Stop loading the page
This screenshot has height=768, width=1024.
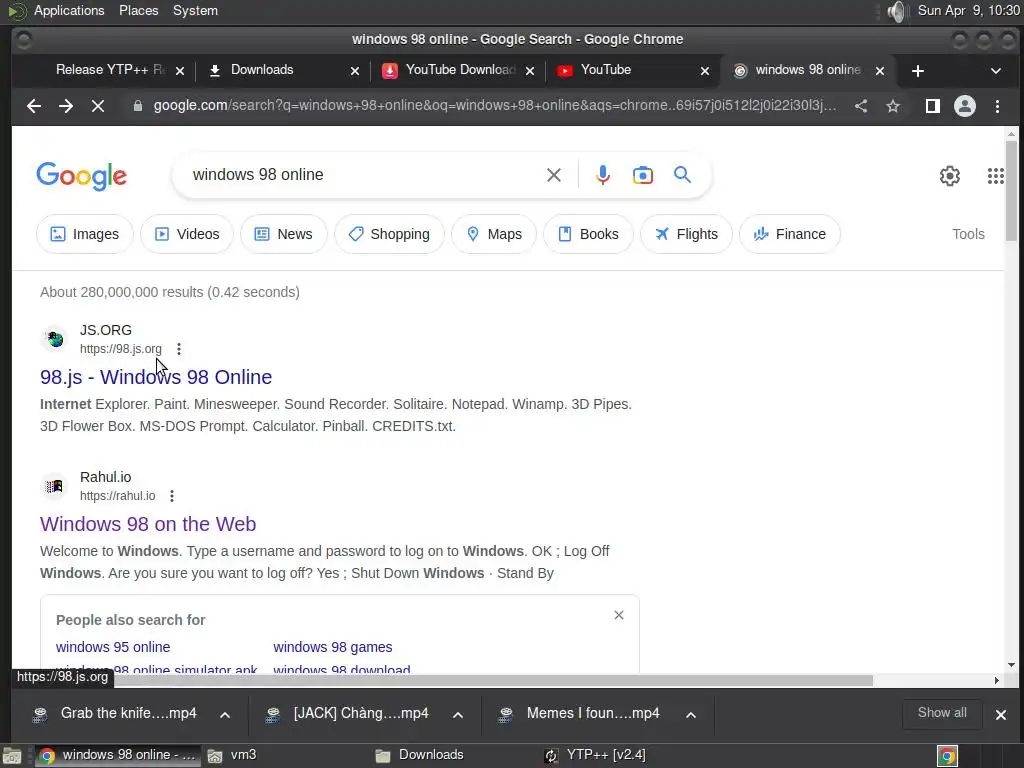pos(98,106)
